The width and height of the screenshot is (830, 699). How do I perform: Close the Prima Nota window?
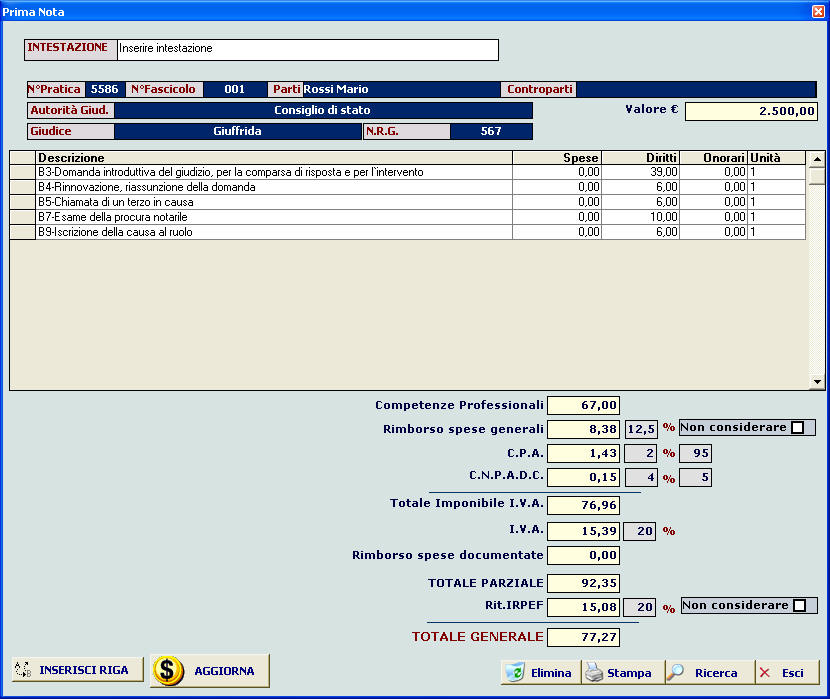(818, 11)
